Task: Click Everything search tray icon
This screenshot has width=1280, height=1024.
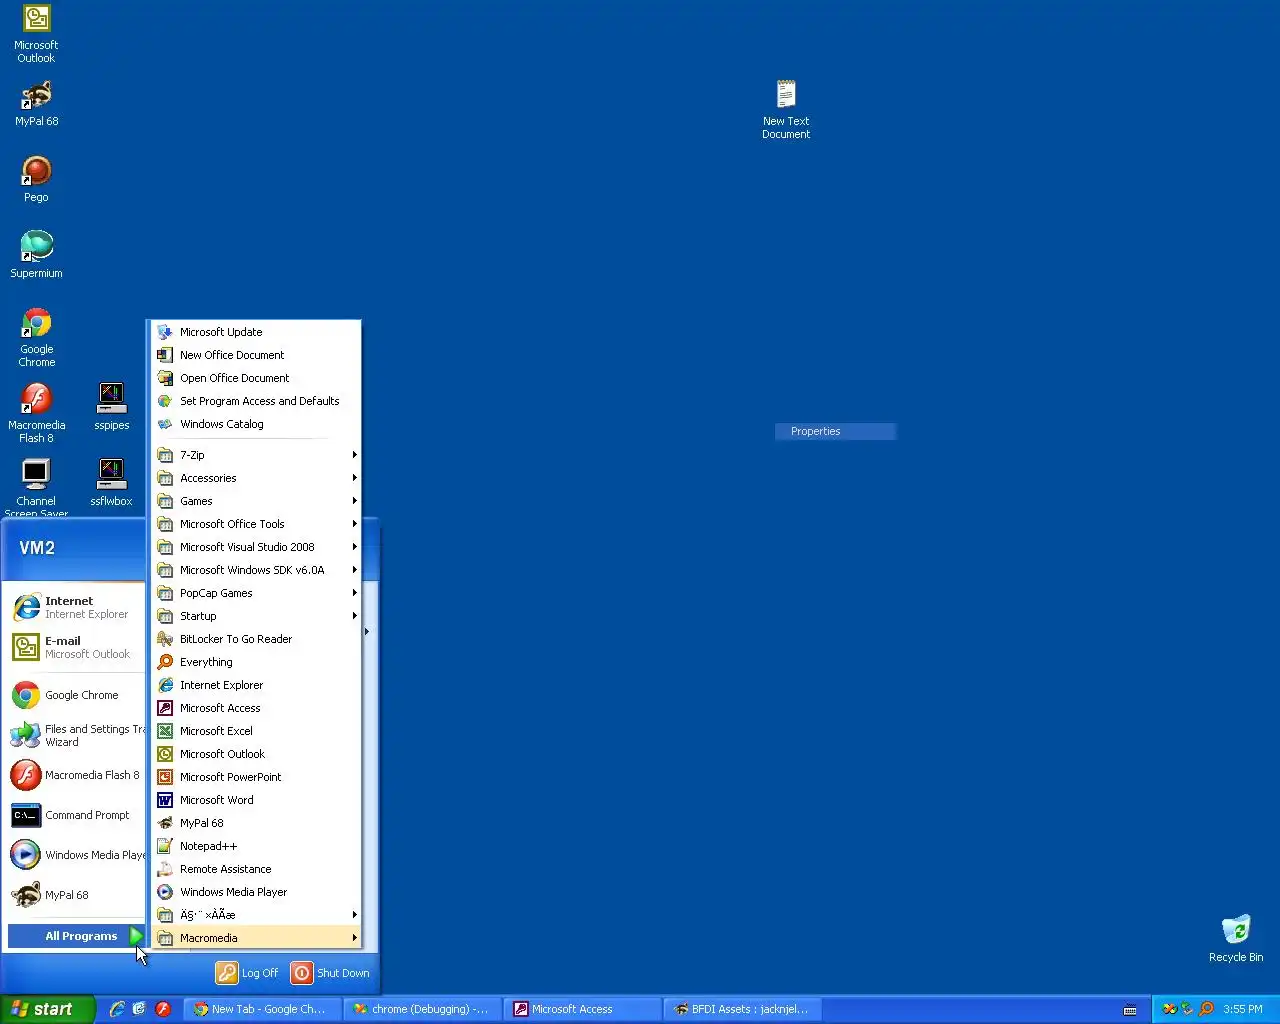Action: pos(1206,1009)
